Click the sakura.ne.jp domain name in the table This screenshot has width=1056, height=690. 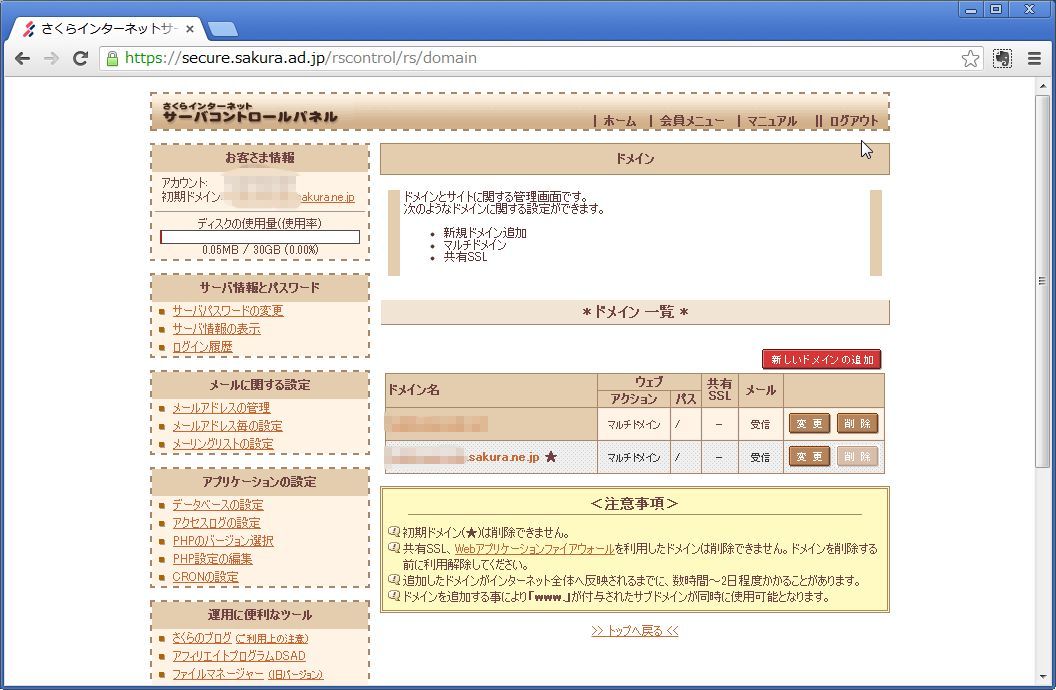point(504,457)
